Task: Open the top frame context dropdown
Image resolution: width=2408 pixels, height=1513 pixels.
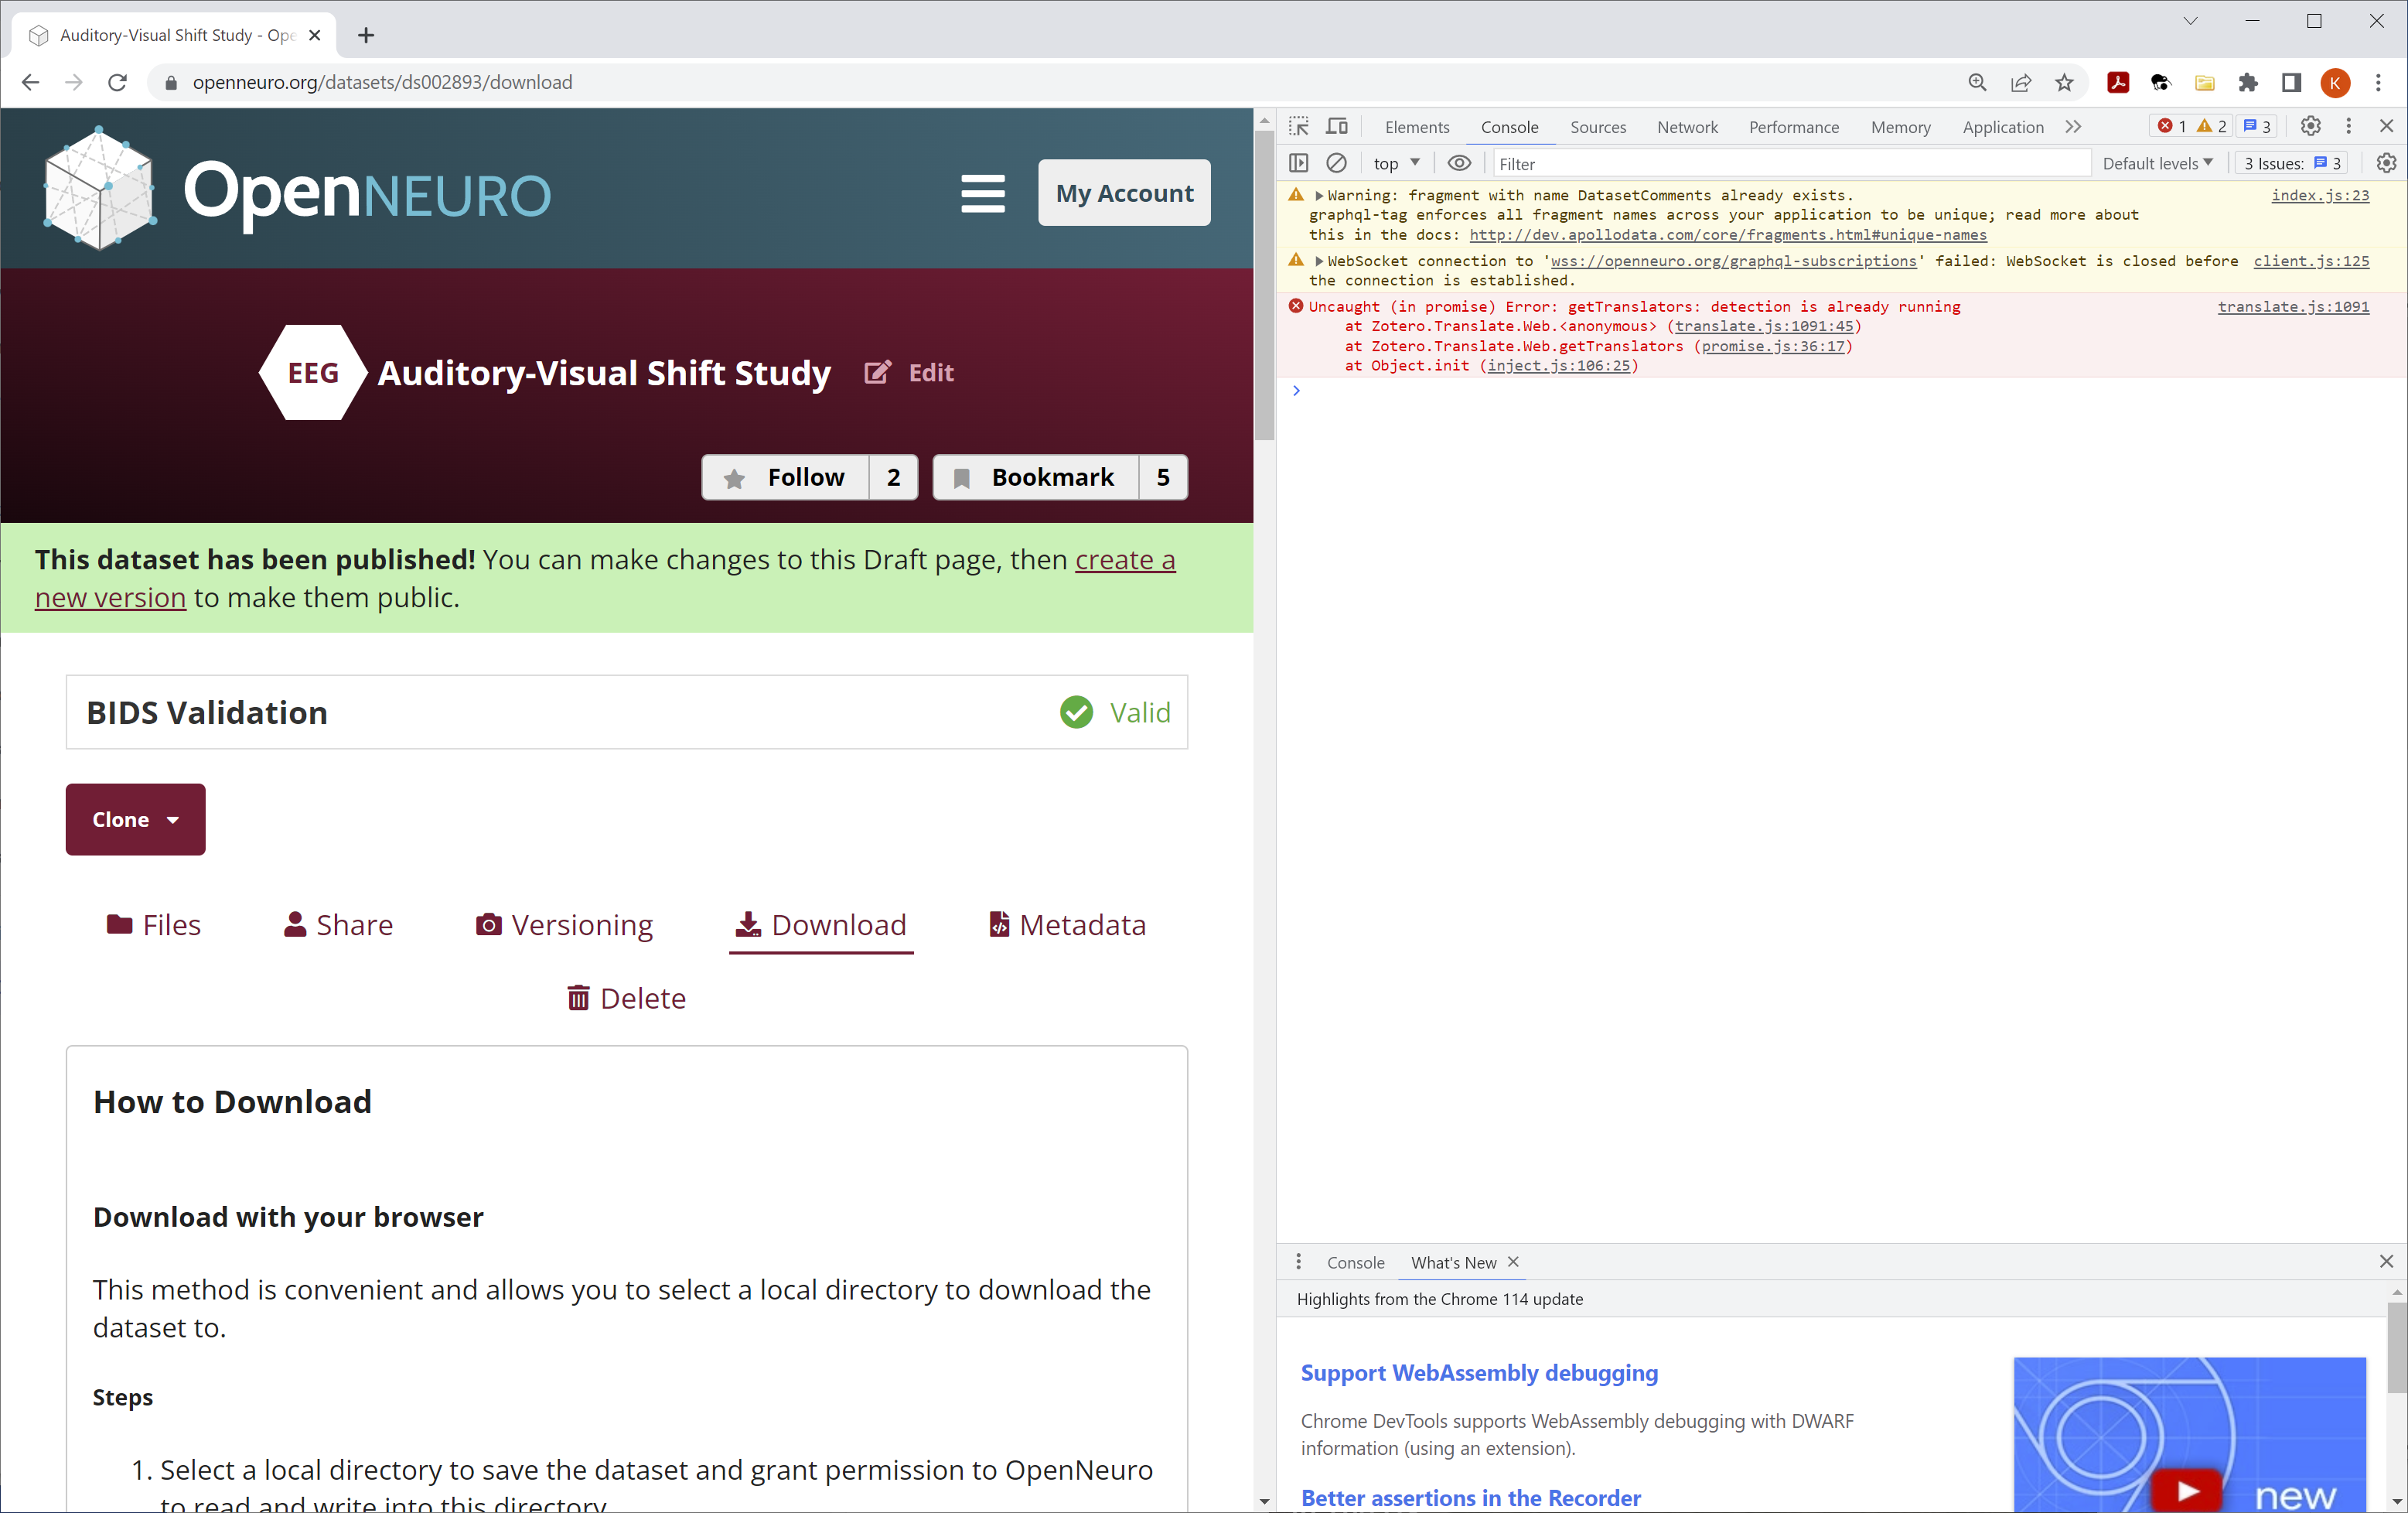Action: point(1395,162)
